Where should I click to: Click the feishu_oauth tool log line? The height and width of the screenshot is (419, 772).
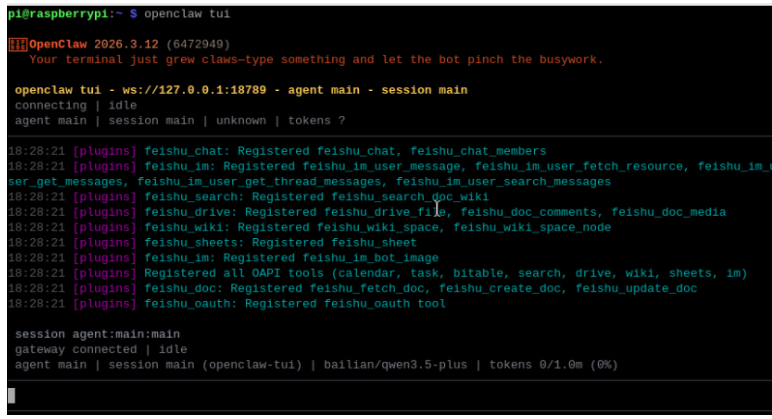226,304
